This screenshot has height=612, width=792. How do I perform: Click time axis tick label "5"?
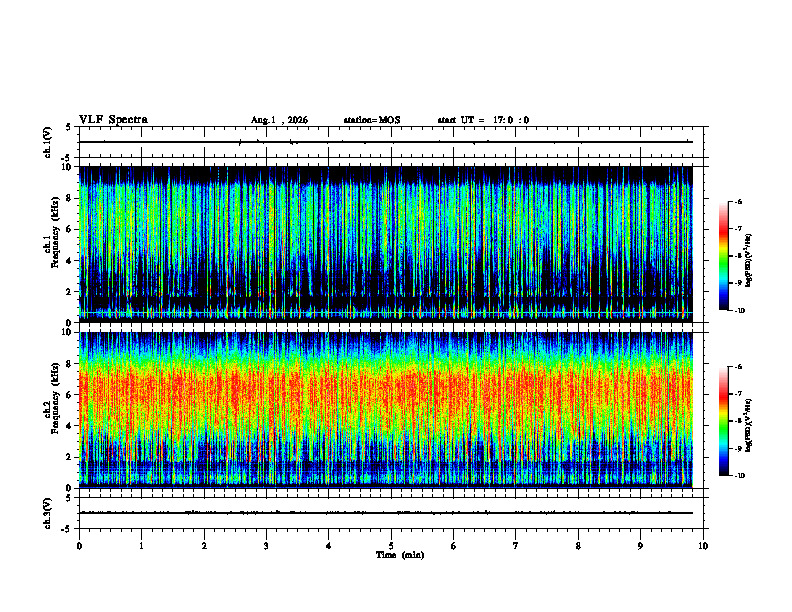(391, 546)
